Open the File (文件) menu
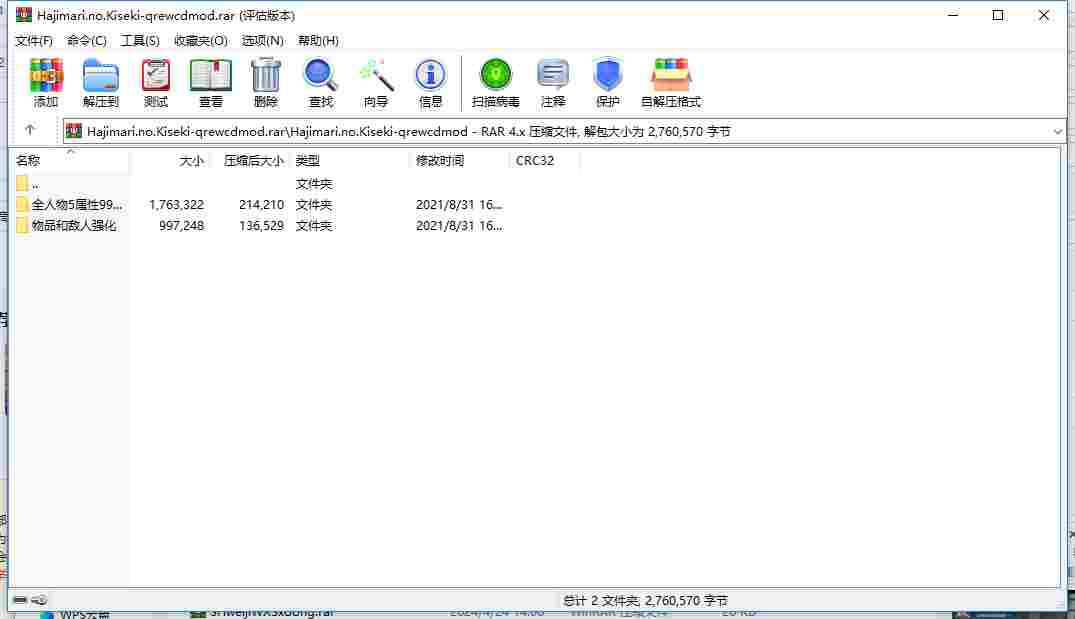 click(34, 40)
